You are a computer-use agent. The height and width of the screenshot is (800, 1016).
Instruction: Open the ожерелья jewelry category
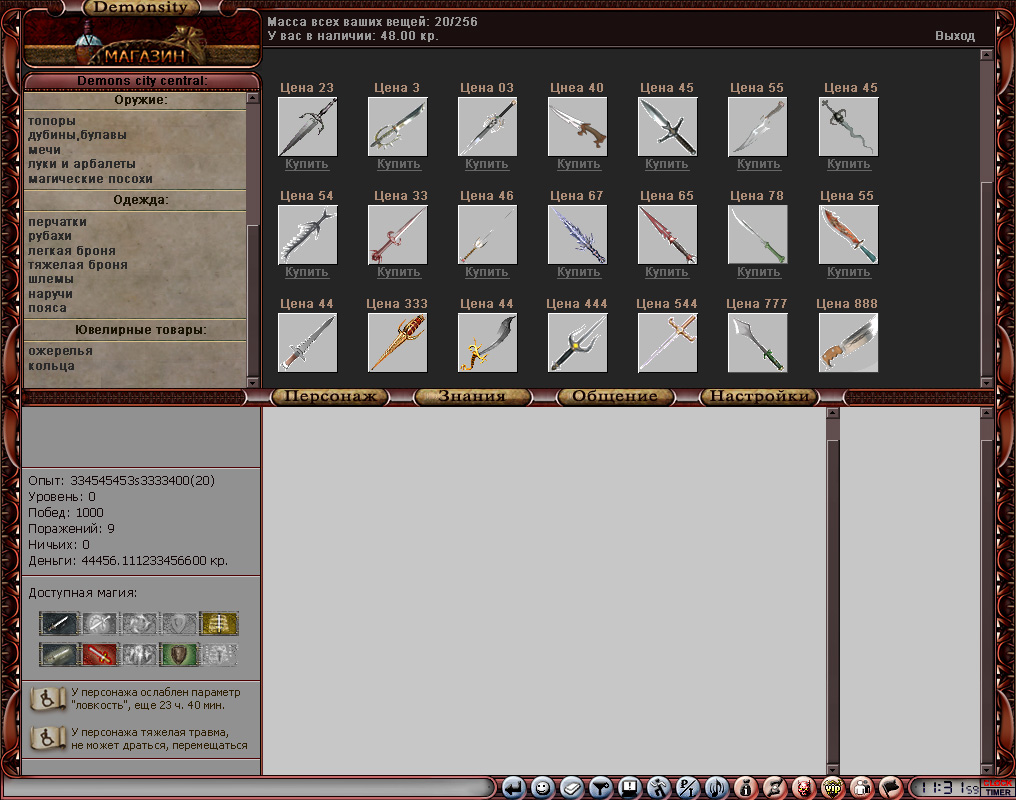pyautogui.click(x=60, y=351)
